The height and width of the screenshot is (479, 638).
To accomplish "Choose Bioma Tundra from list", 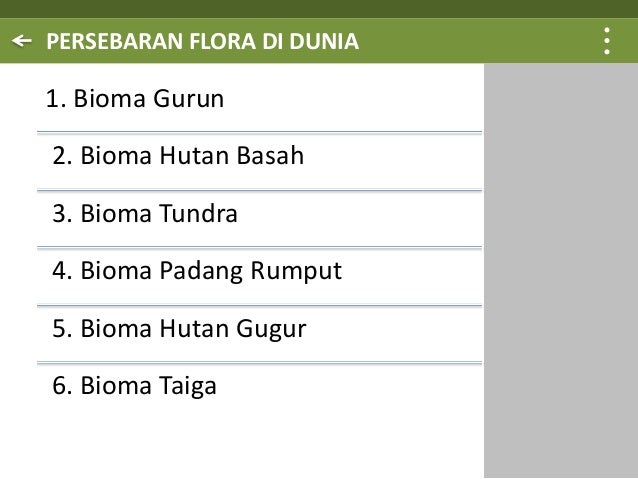I will (x=145, y=214).
